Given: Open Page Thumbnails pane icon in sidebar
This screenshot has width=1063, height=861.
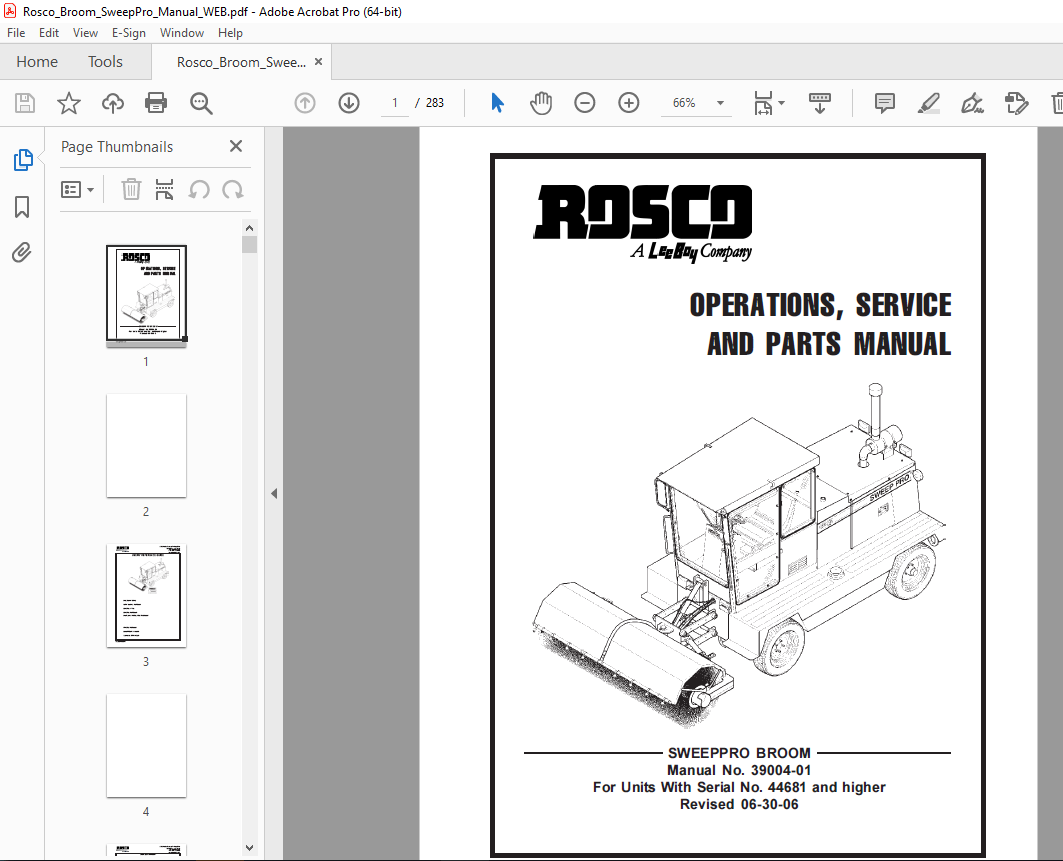Looking at the screenshot, I should 23,160.
